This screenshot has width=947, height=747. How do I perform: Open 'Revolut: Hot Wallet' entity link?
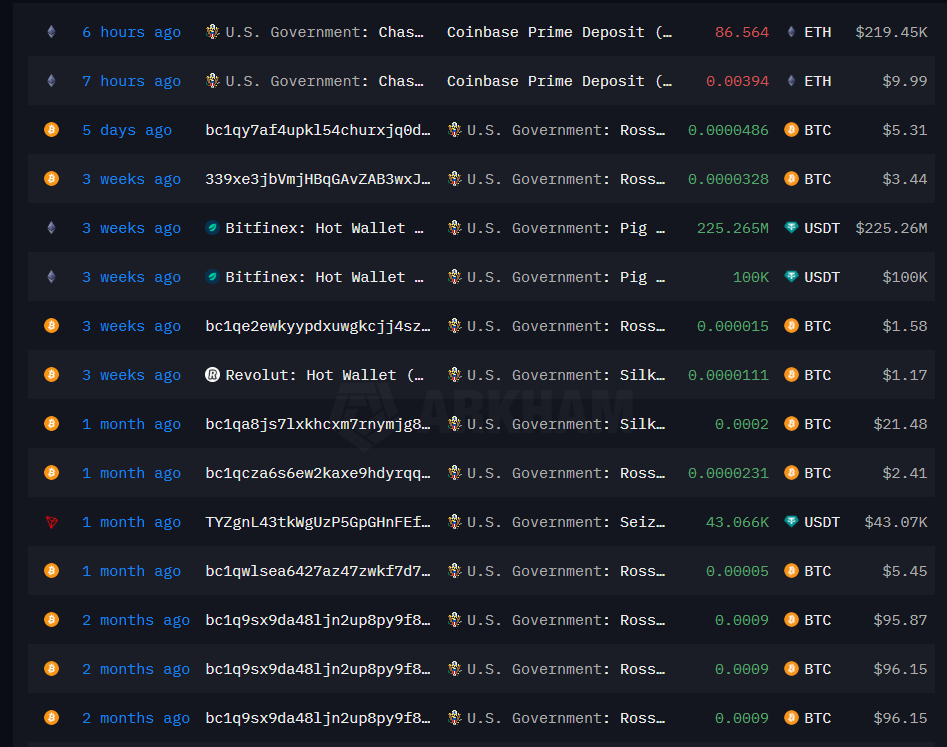click(324, 375)
